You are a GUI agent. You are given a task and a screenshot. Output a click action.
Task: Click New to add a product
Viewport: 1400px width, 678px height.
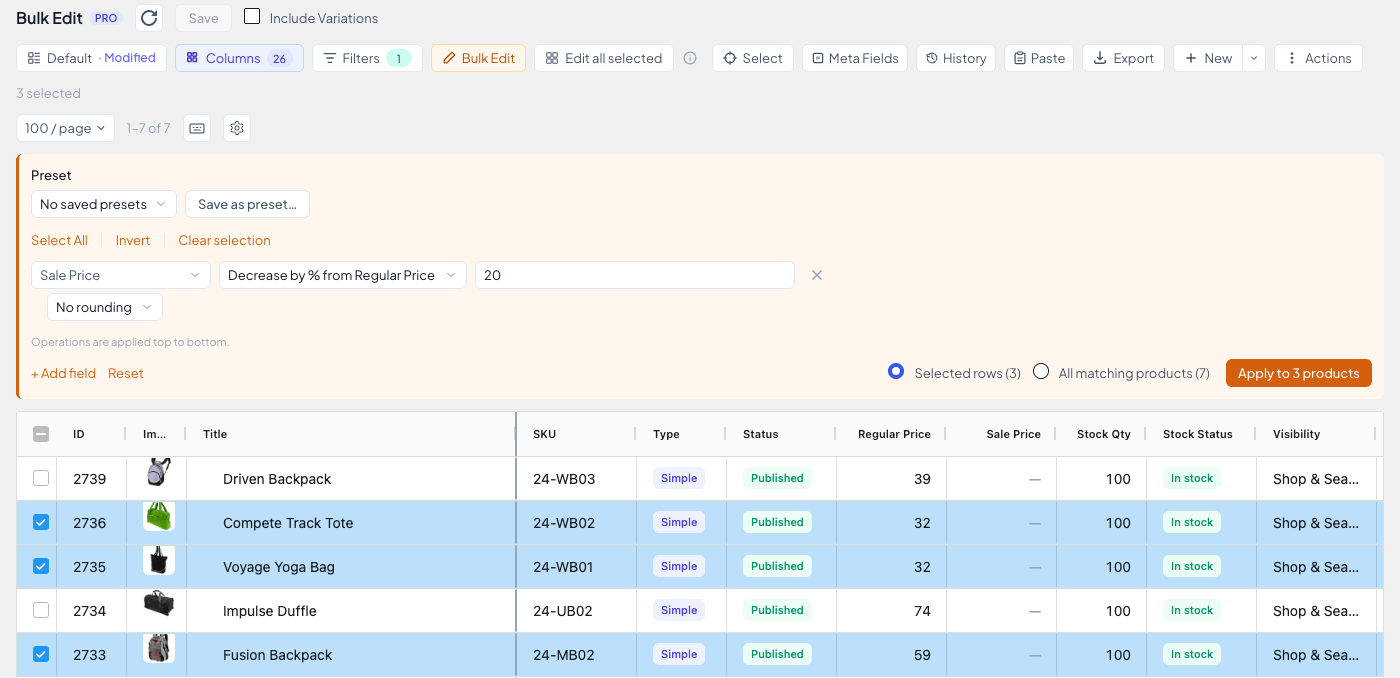point(1208,58)
